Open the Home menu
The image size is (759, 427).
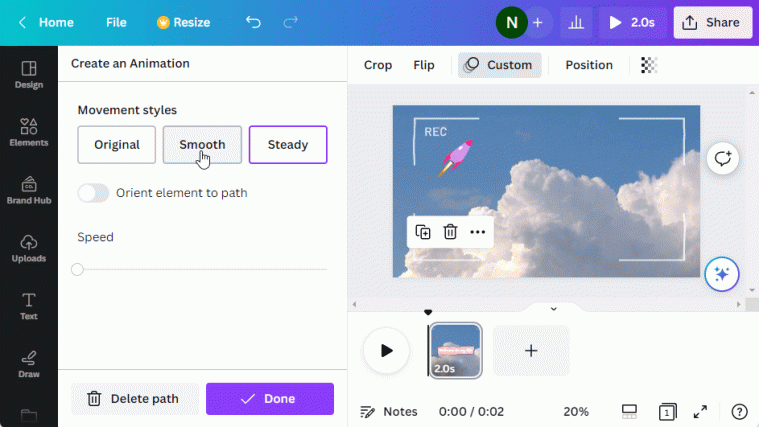click(56, 22)
